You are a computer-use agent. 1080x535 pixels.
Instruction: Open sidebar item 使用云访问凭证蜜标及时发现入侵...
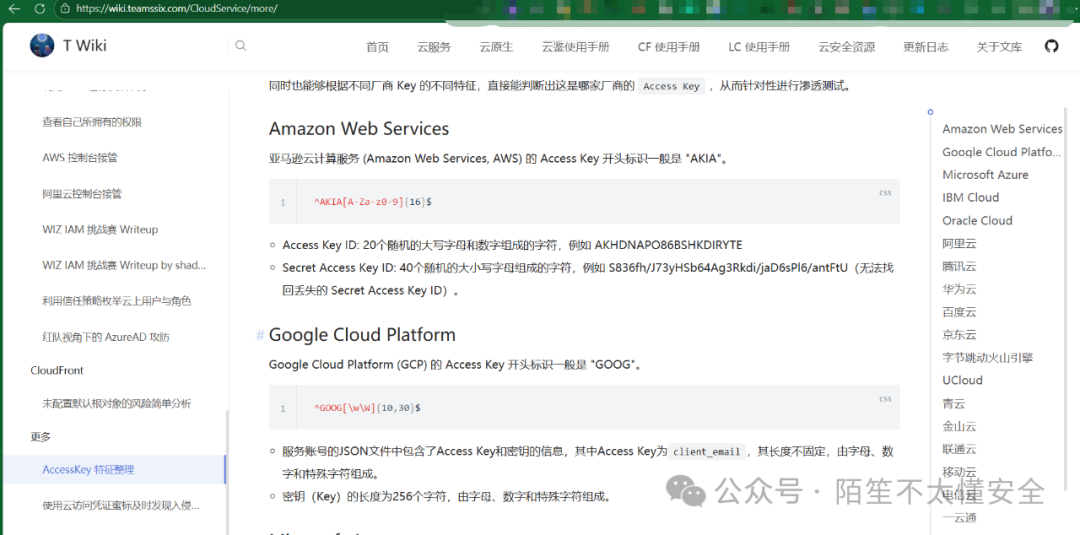(x=121, y=505)
